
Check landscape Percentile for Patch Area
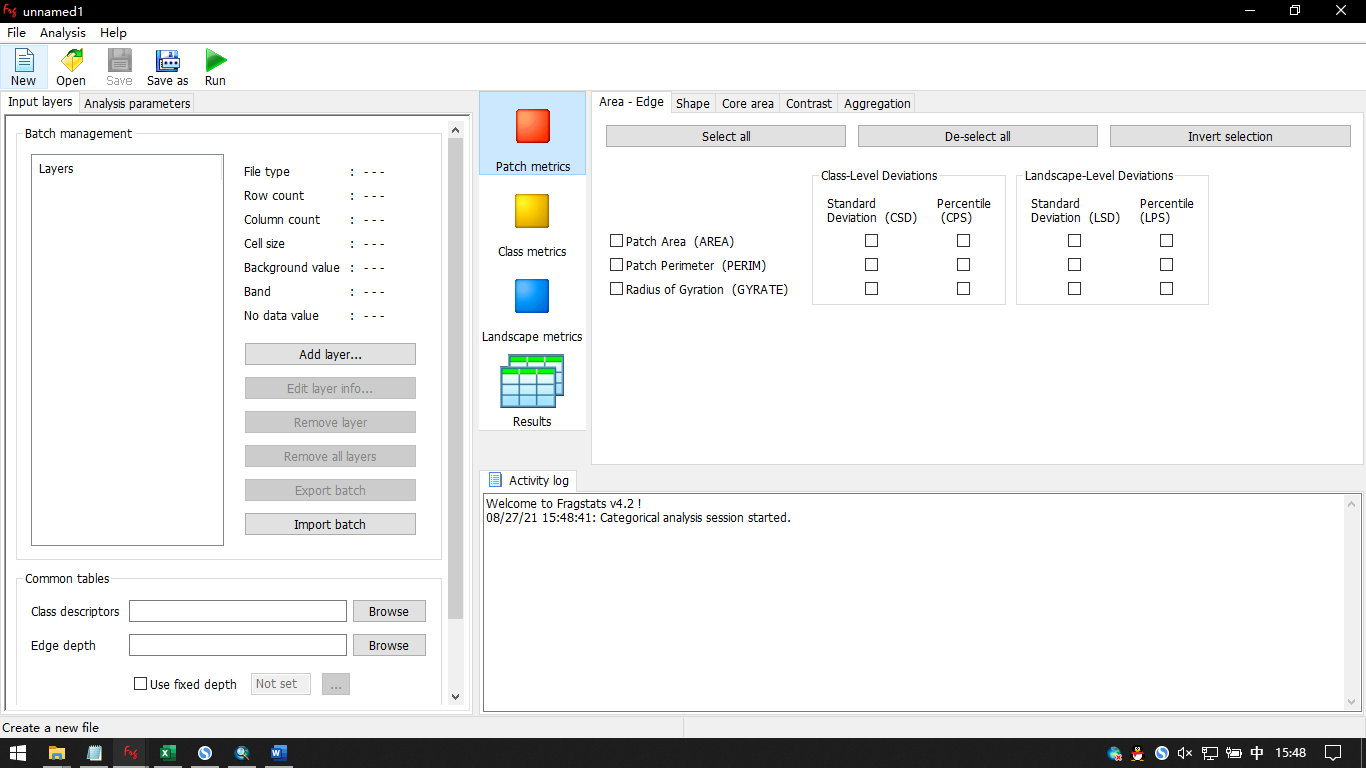click(1166, 241)
